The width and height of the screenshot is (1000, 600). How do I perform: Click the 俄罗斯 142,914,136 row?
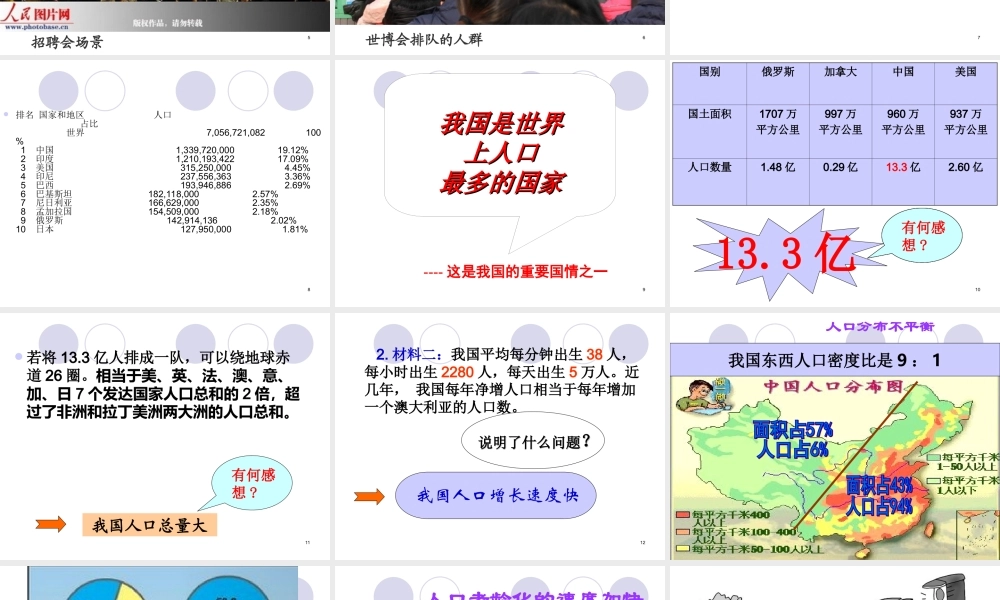point(158,220)
